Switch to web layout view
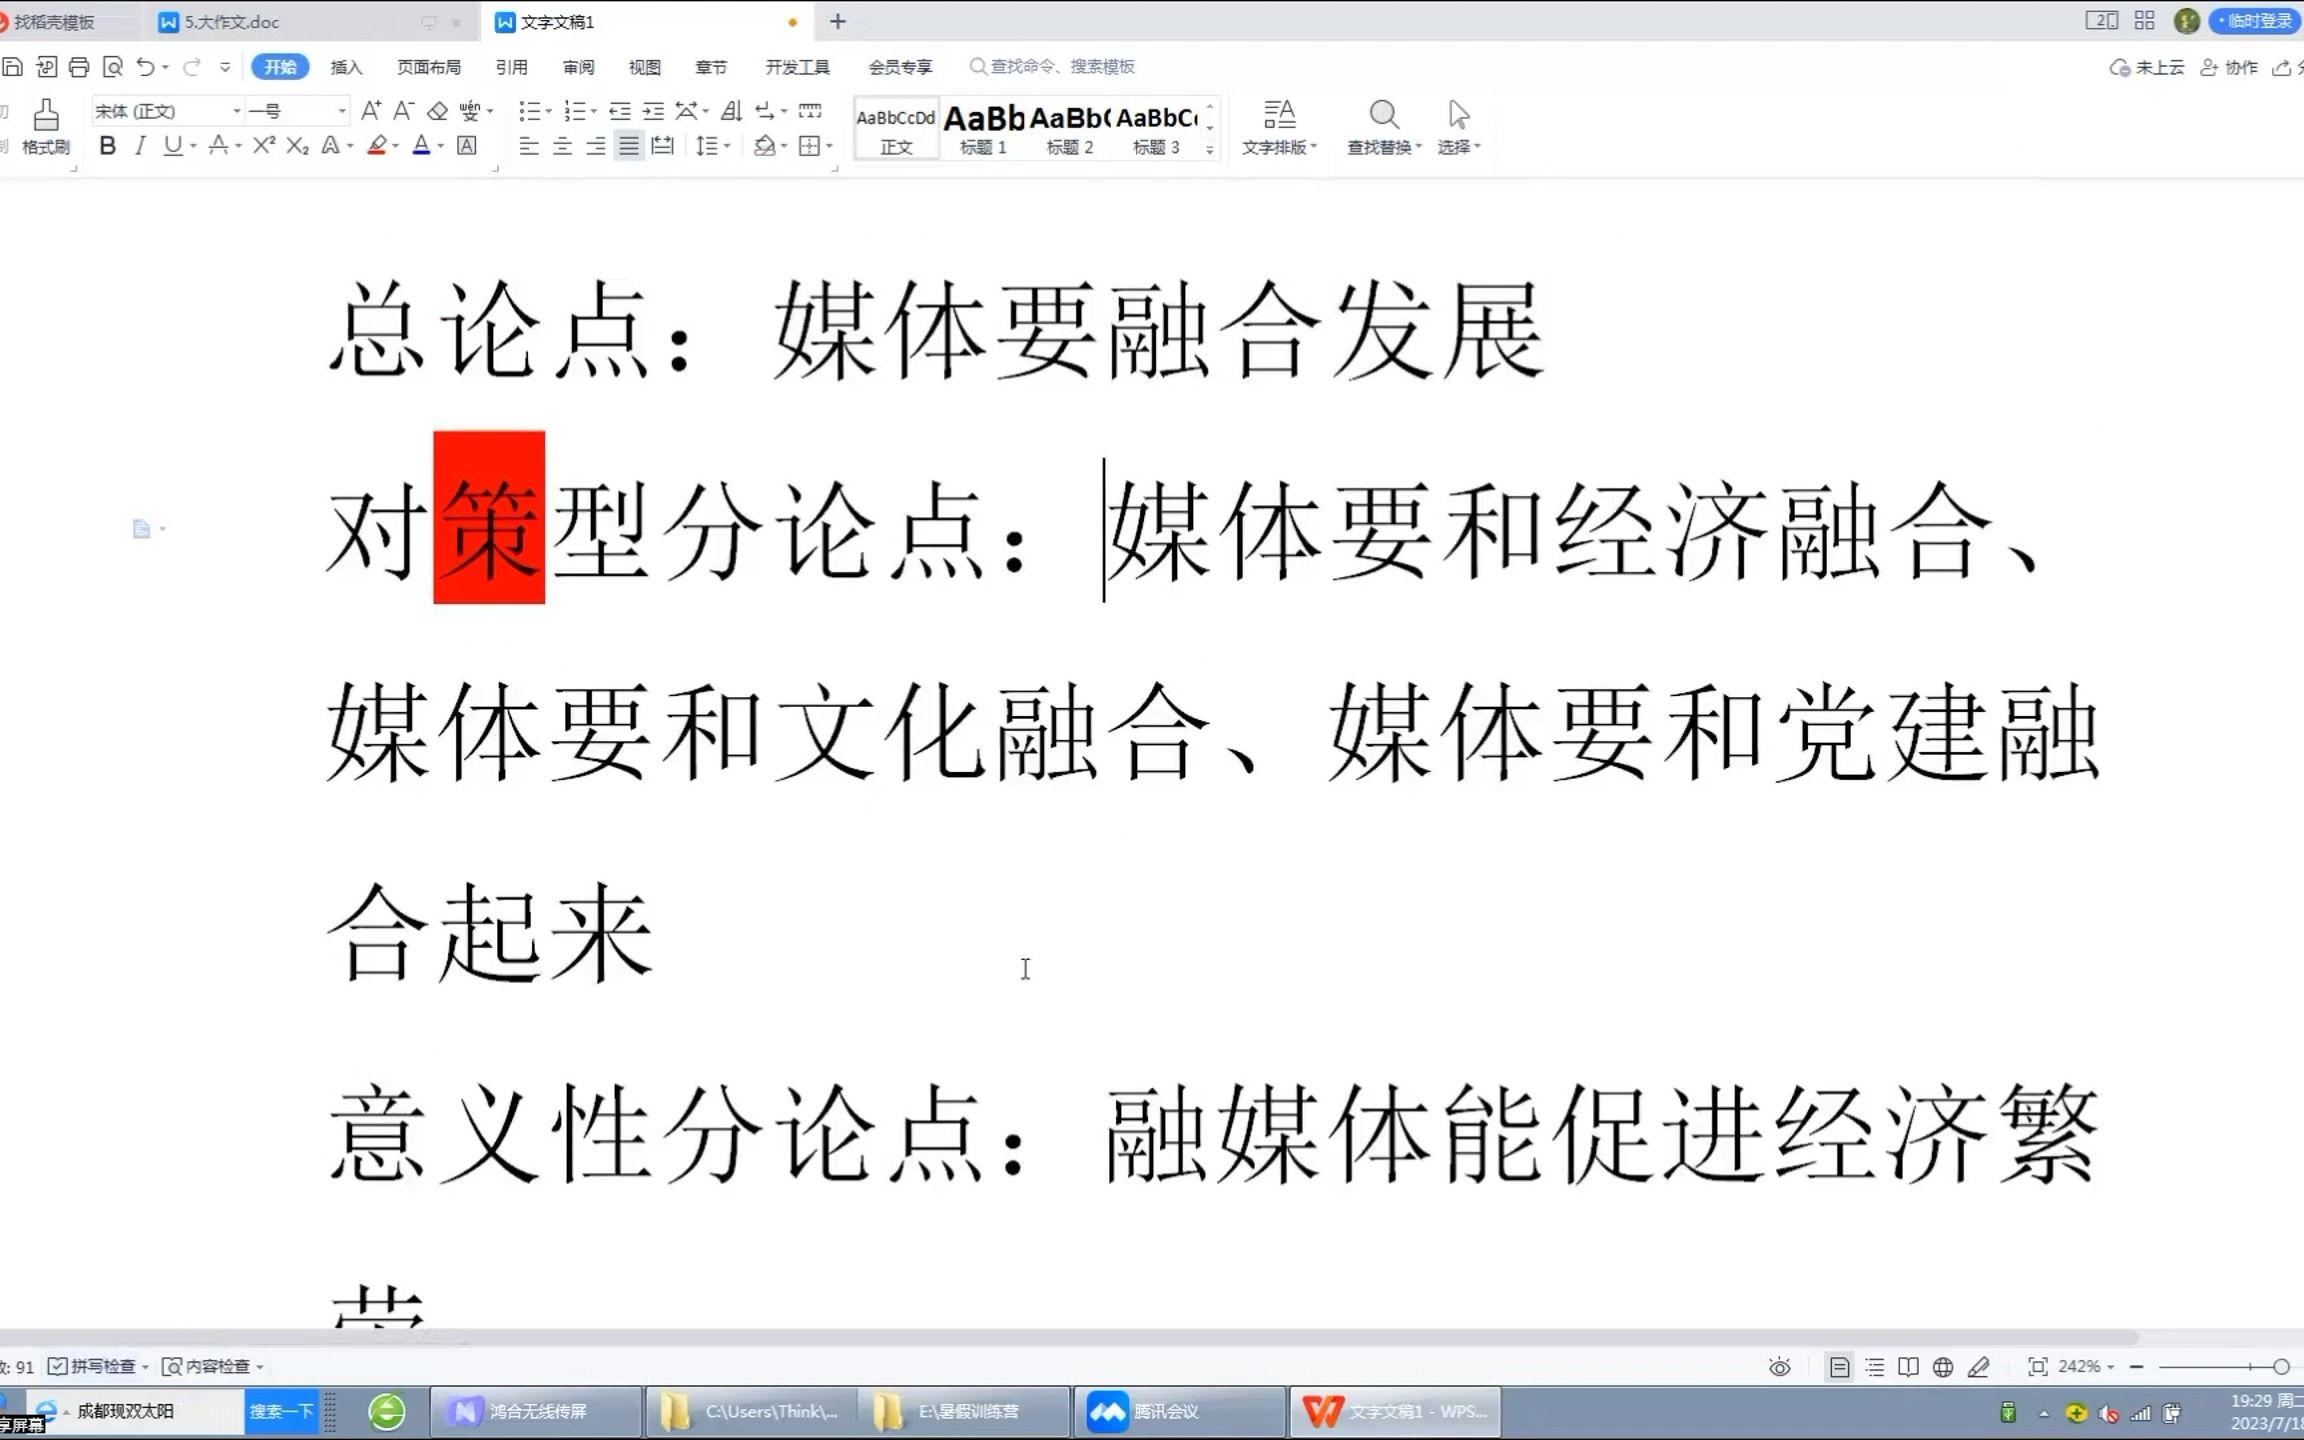Screen dimensions: 2304x1440 [1943, 1366]
